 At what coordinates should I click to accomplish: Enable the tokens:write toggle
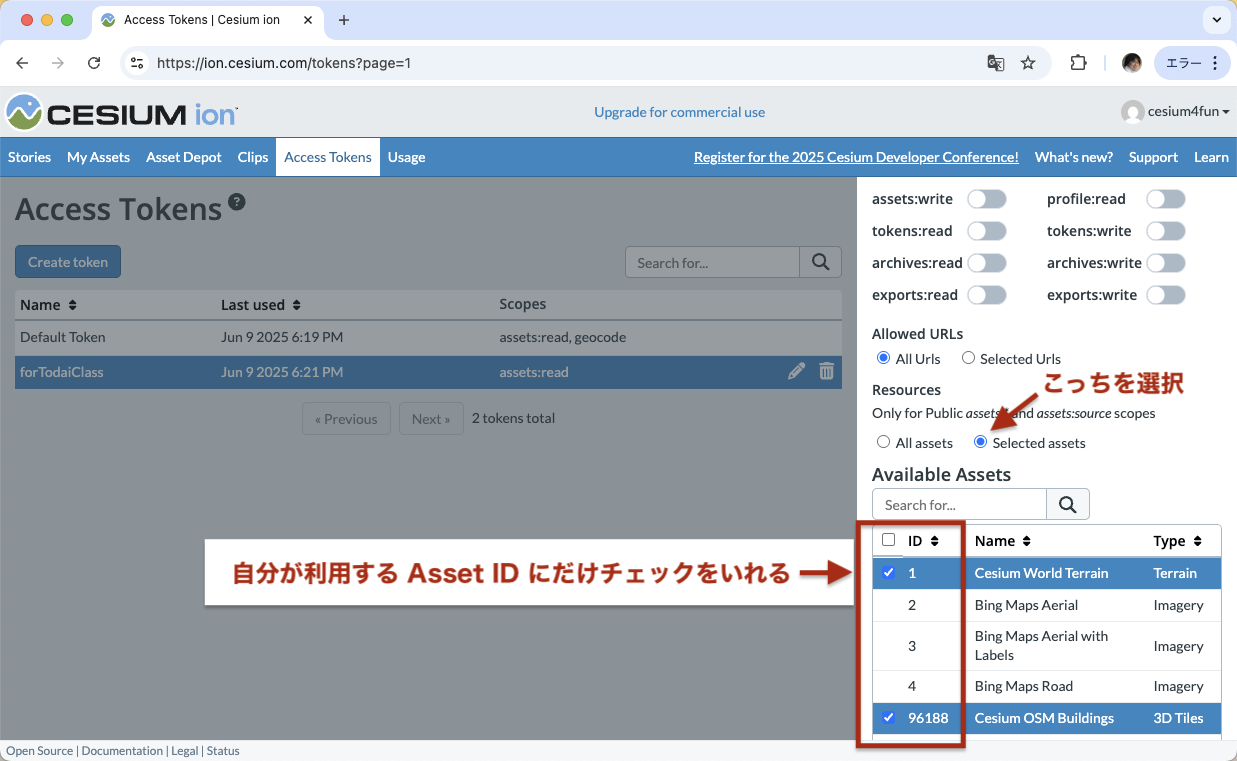pos(1165,230)
